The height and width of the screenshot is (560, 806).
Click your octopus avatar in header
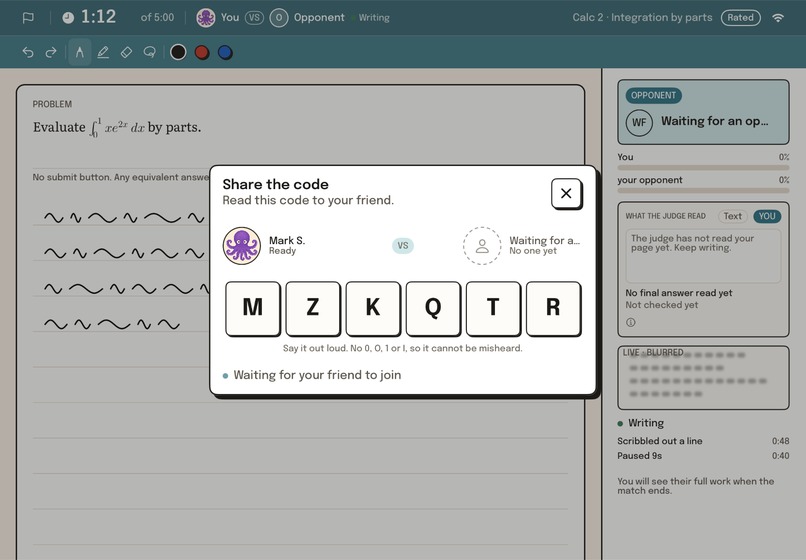pyautogui.click(x=206, y=17)
